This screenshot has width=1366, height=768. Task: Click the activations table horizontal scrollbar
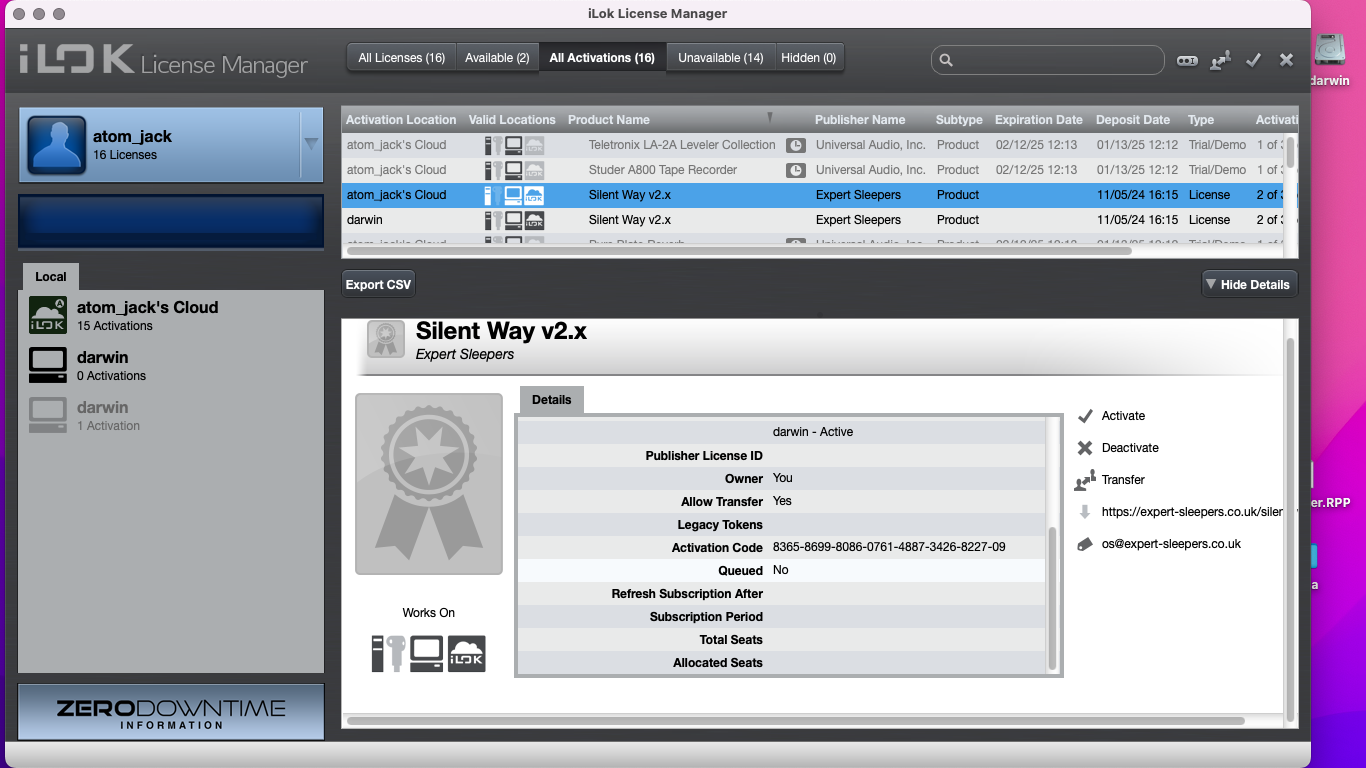(739, 250)
